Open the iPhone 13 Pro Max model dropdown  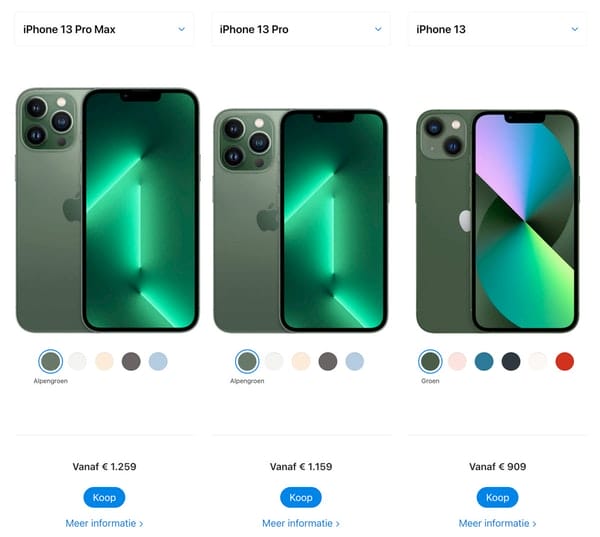[x=104, y=29]
